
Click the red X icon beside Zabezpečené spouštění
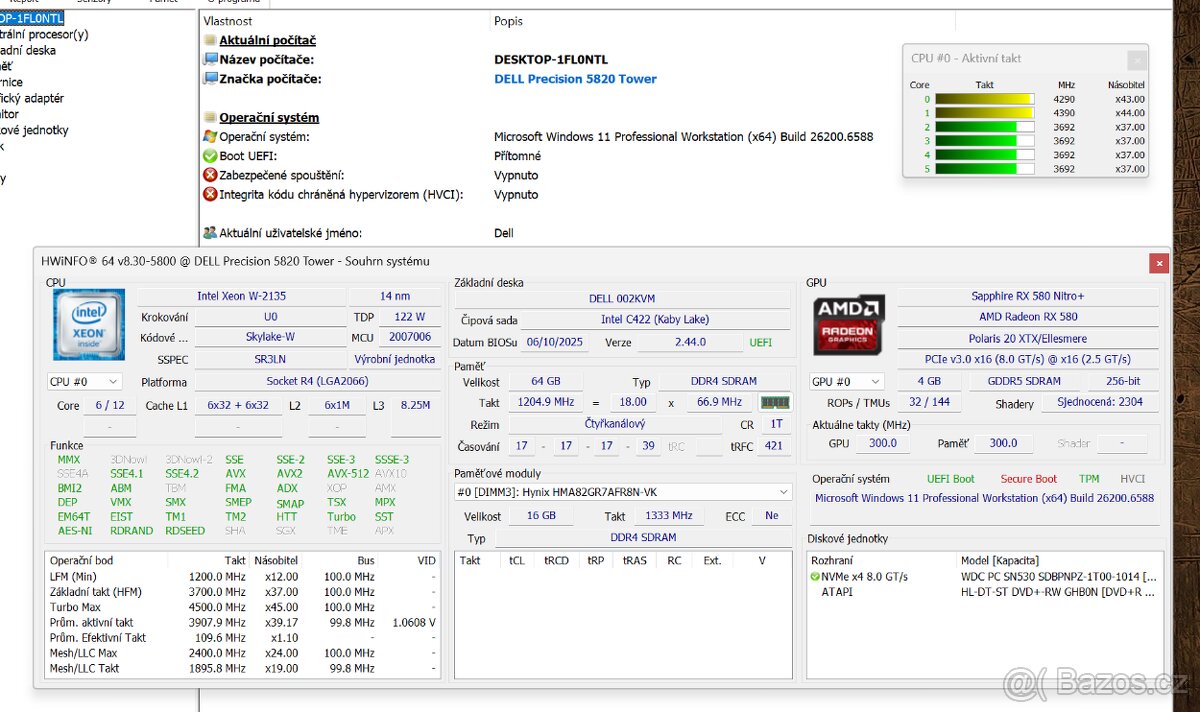point(210,175)
